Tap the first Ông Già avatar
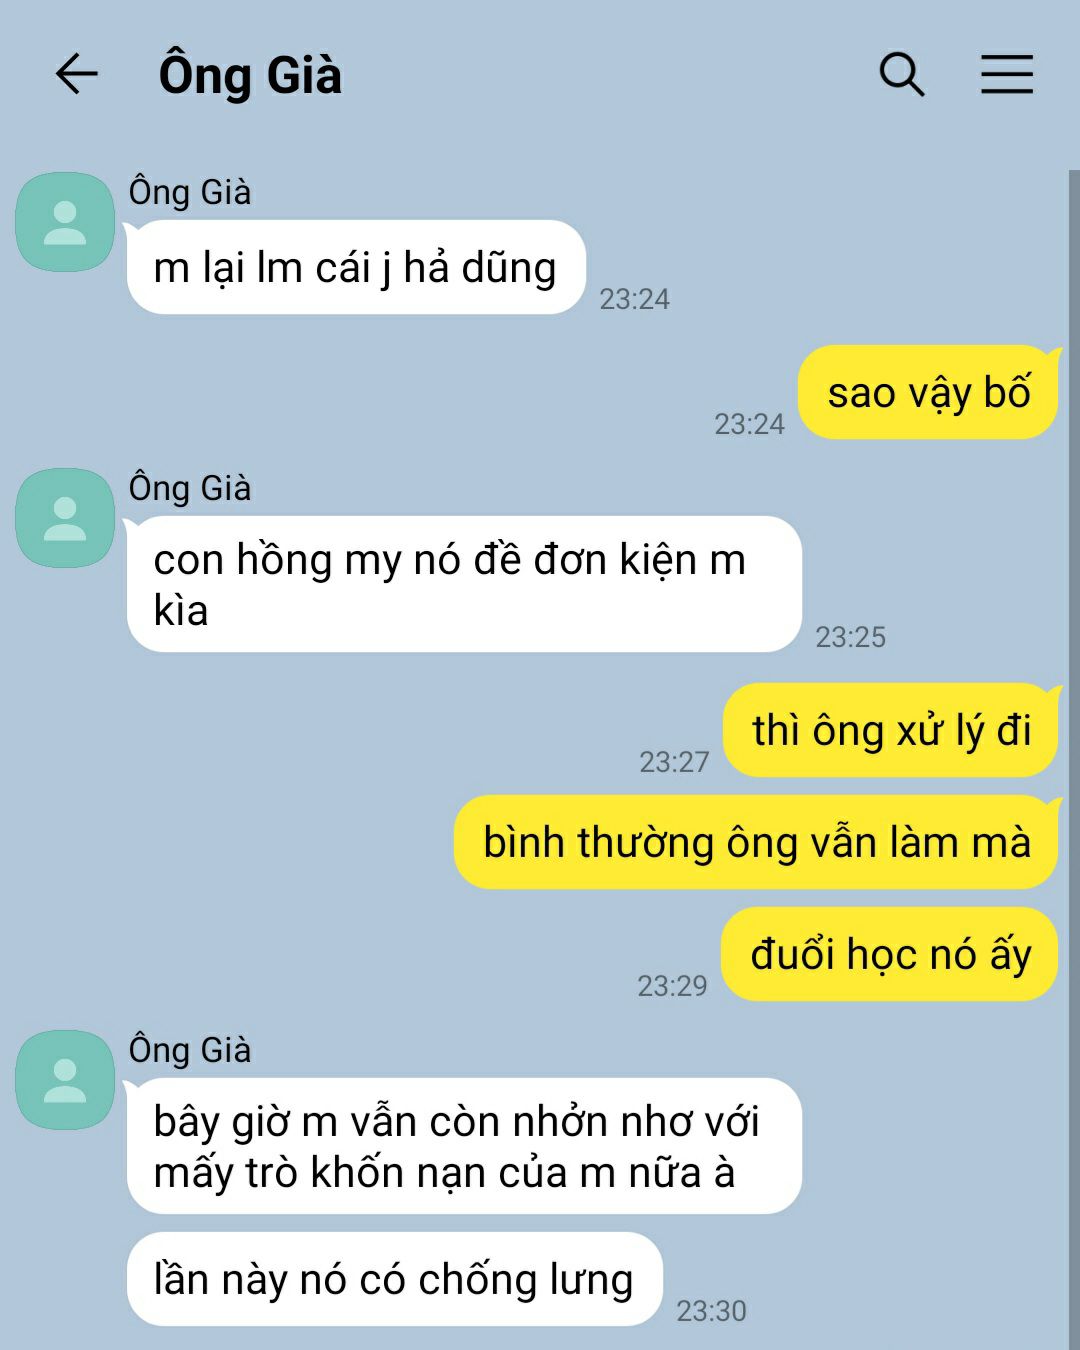 [65, 222]
